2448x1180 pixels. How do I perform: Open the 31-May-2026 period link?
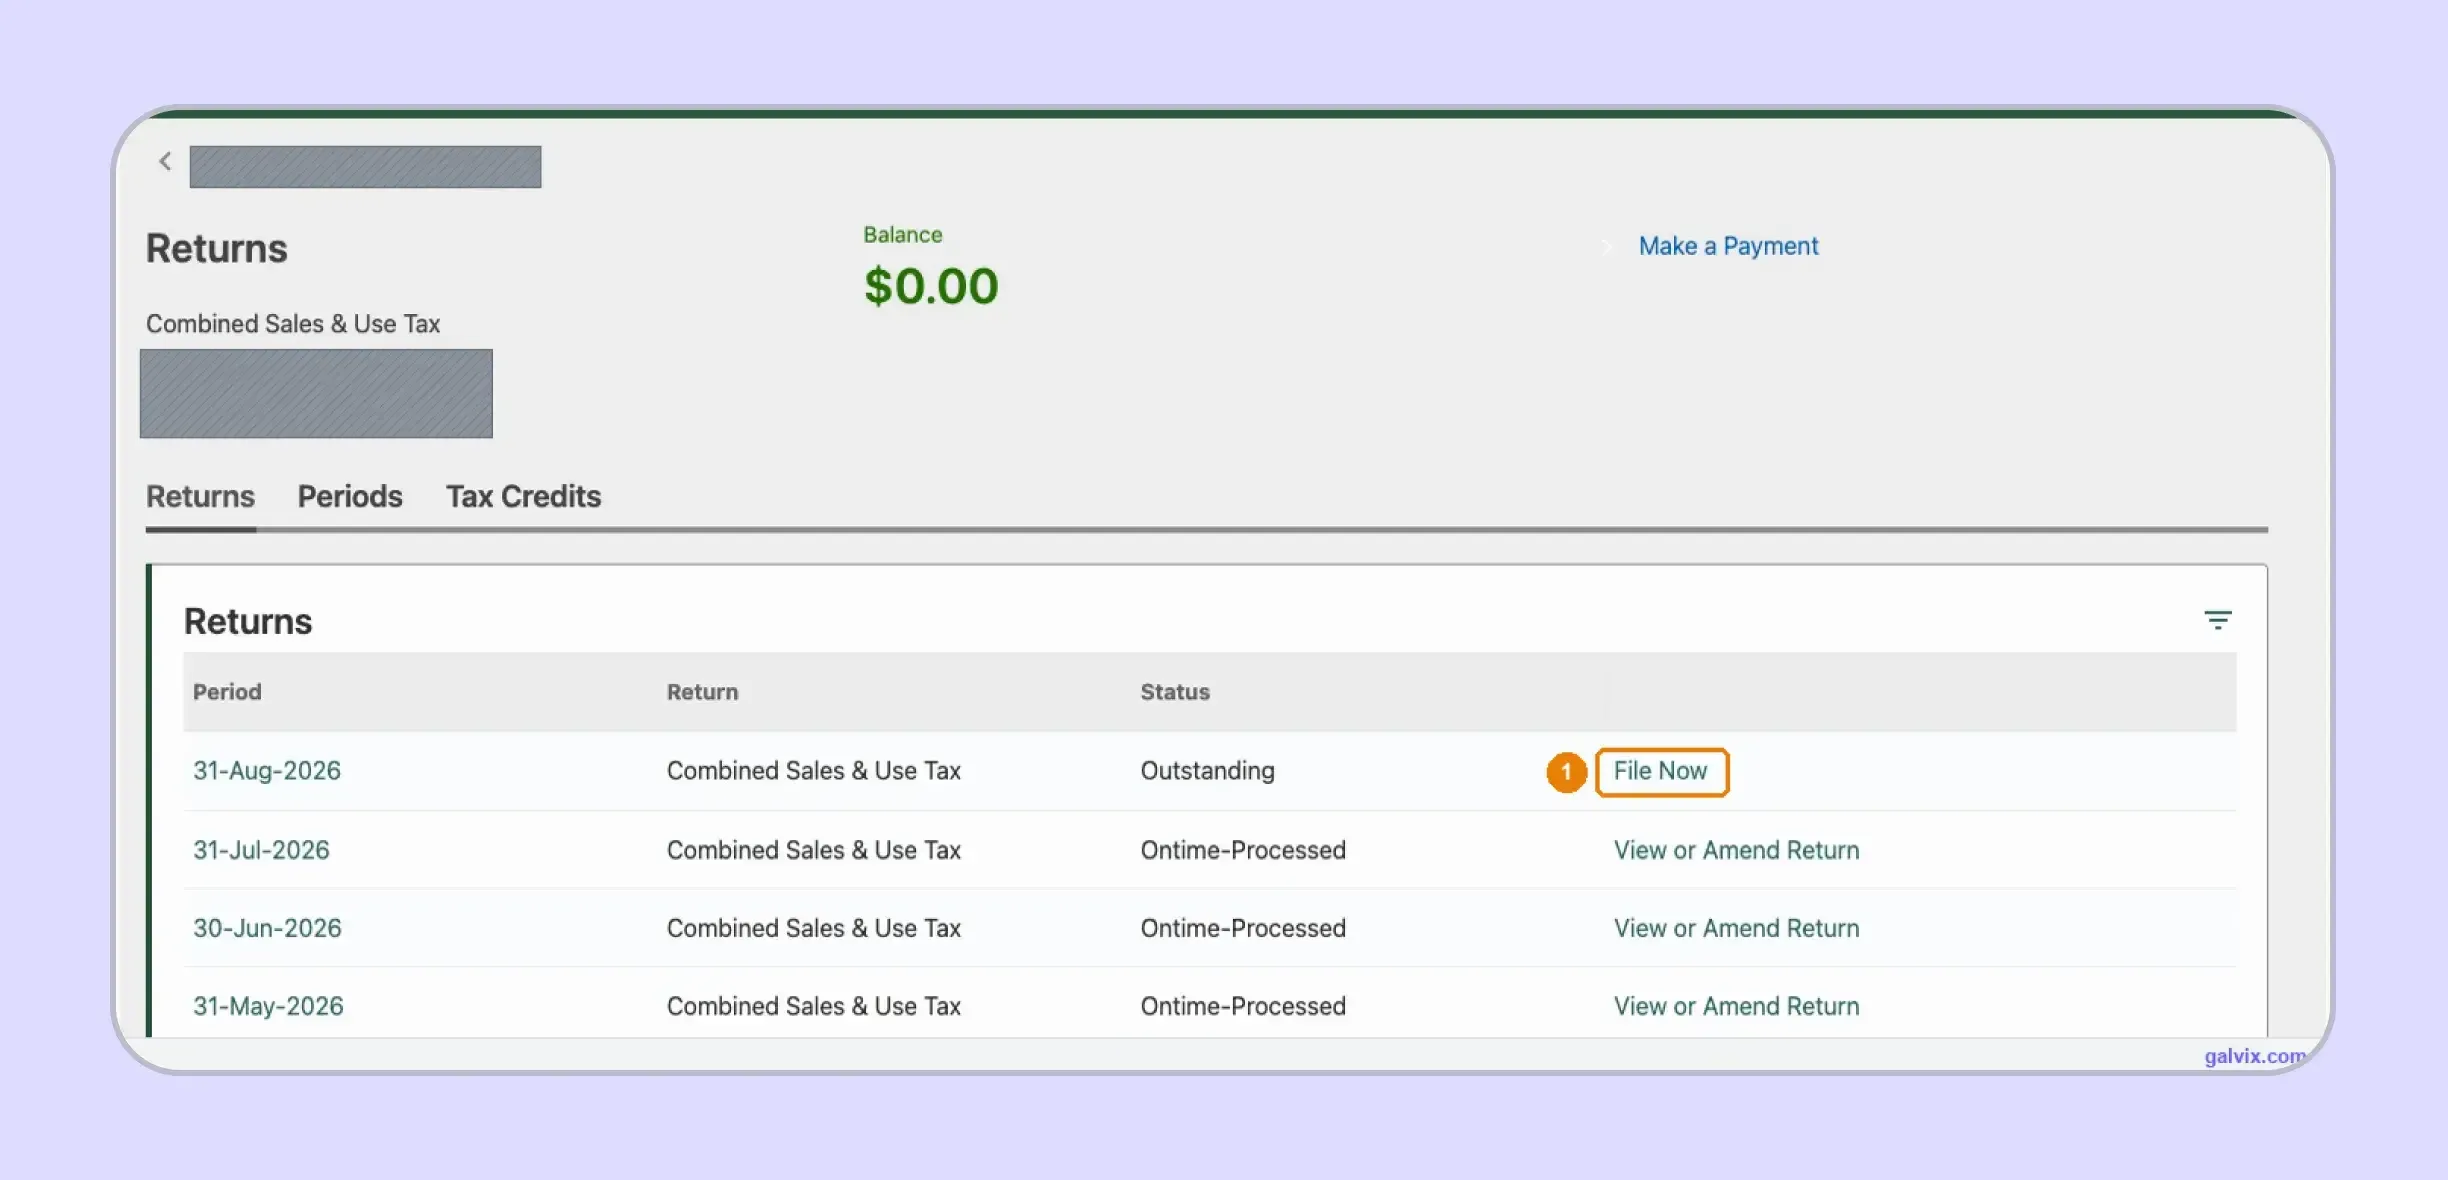pyautogui.click(x=268, y=1006)
